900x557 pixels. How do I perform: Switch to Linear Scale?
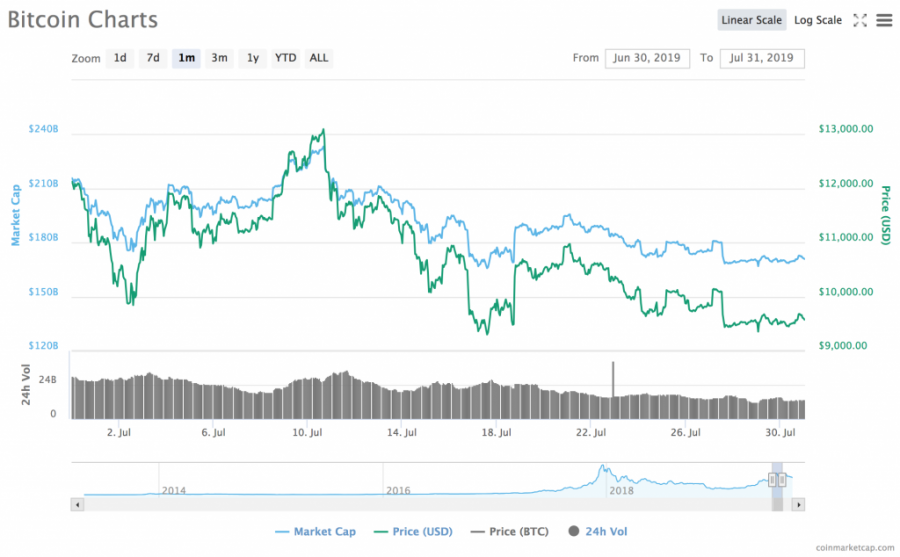751,20
